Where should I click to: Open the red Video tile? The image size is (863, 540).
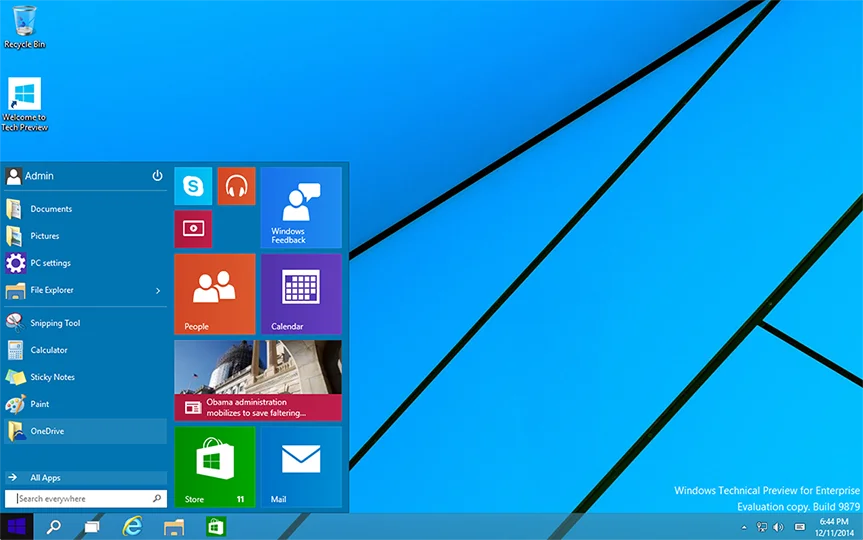click(x=193, y=229)
